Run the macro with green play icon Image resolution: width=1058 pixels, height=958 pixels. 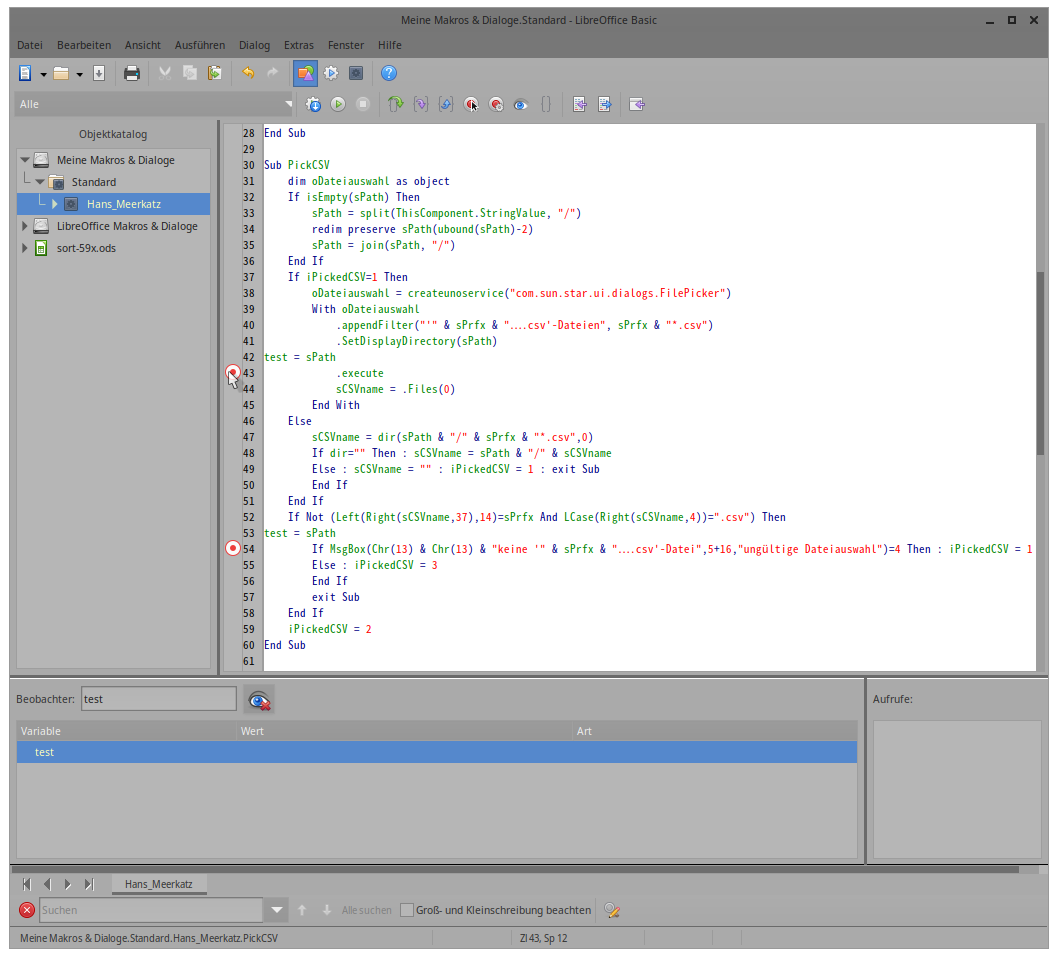click(338, 105)
